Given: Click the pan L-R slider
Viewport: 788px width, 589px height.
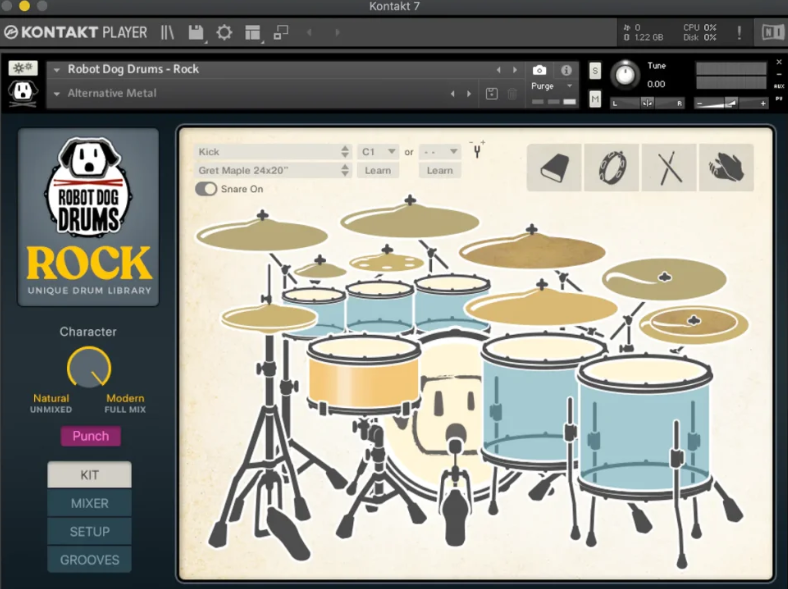Looking at the screenshot, I should click(647, 103).
